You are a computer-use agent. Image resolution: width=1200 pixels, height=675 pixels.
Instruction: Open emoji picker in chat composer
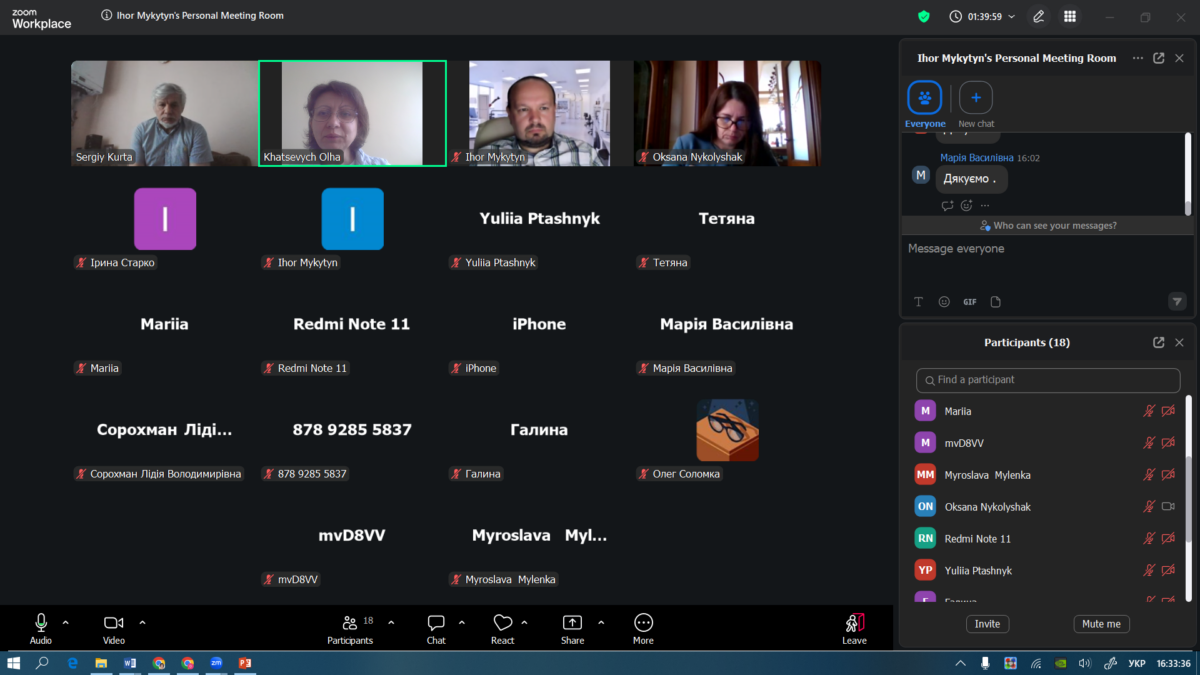click(944, 302)
